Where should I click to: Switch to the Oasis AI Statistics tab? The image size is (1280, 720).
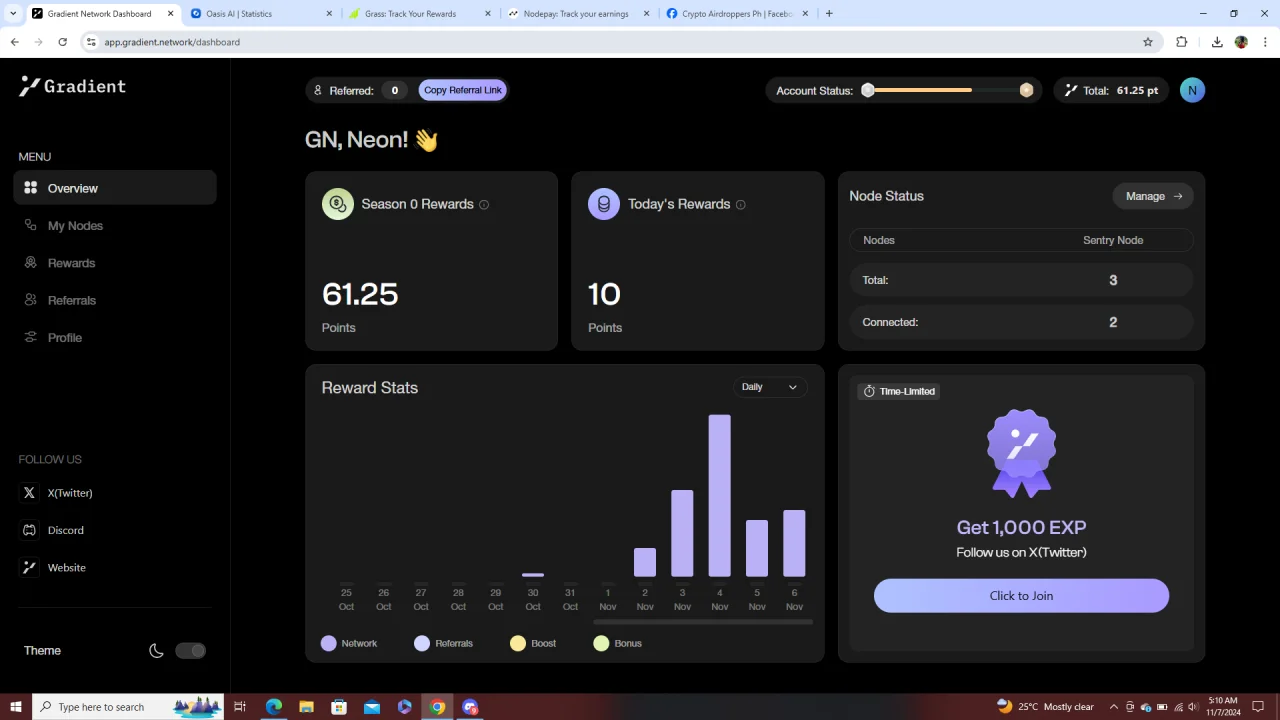tap(260, 14)
